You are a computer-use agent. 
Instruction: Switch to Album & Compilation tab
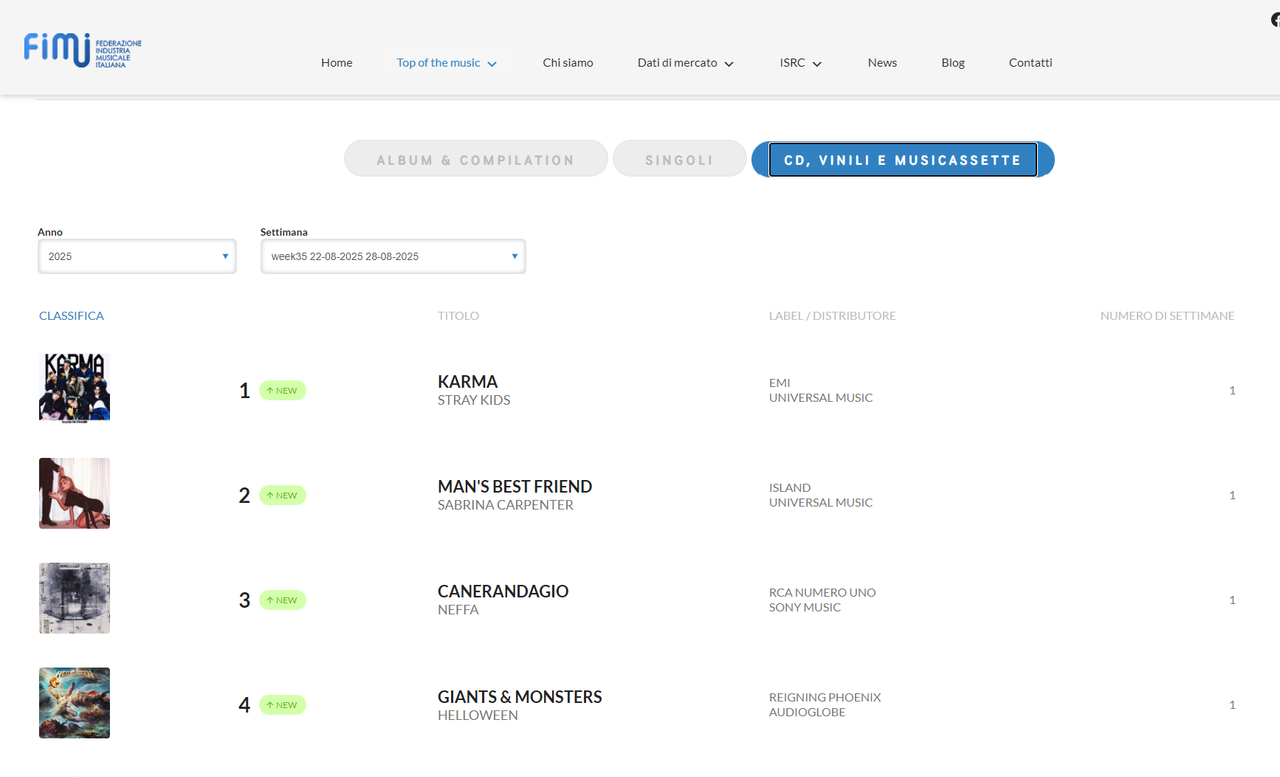pyautogui.click(x=476, y=159)
